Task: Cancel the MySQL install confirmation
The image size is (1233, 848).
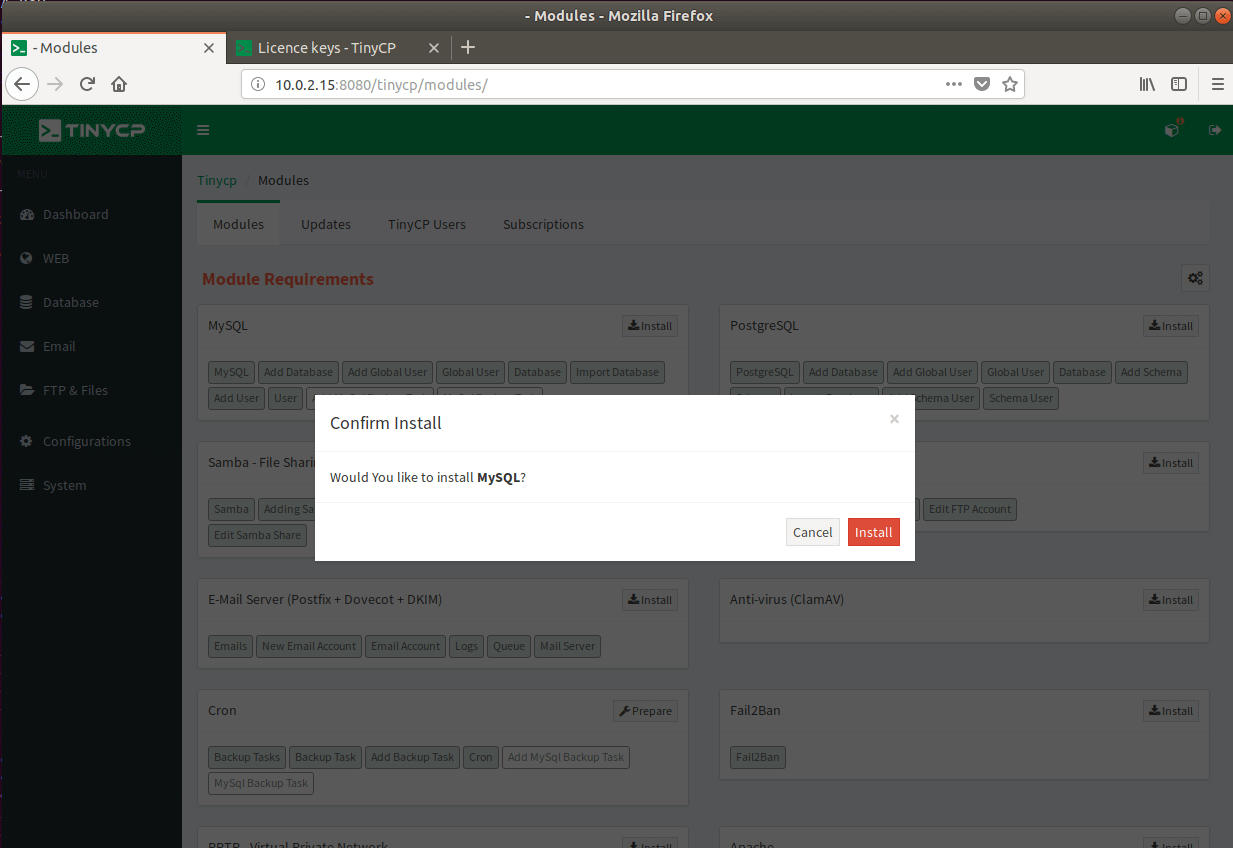Action: (x=812, y=532)
